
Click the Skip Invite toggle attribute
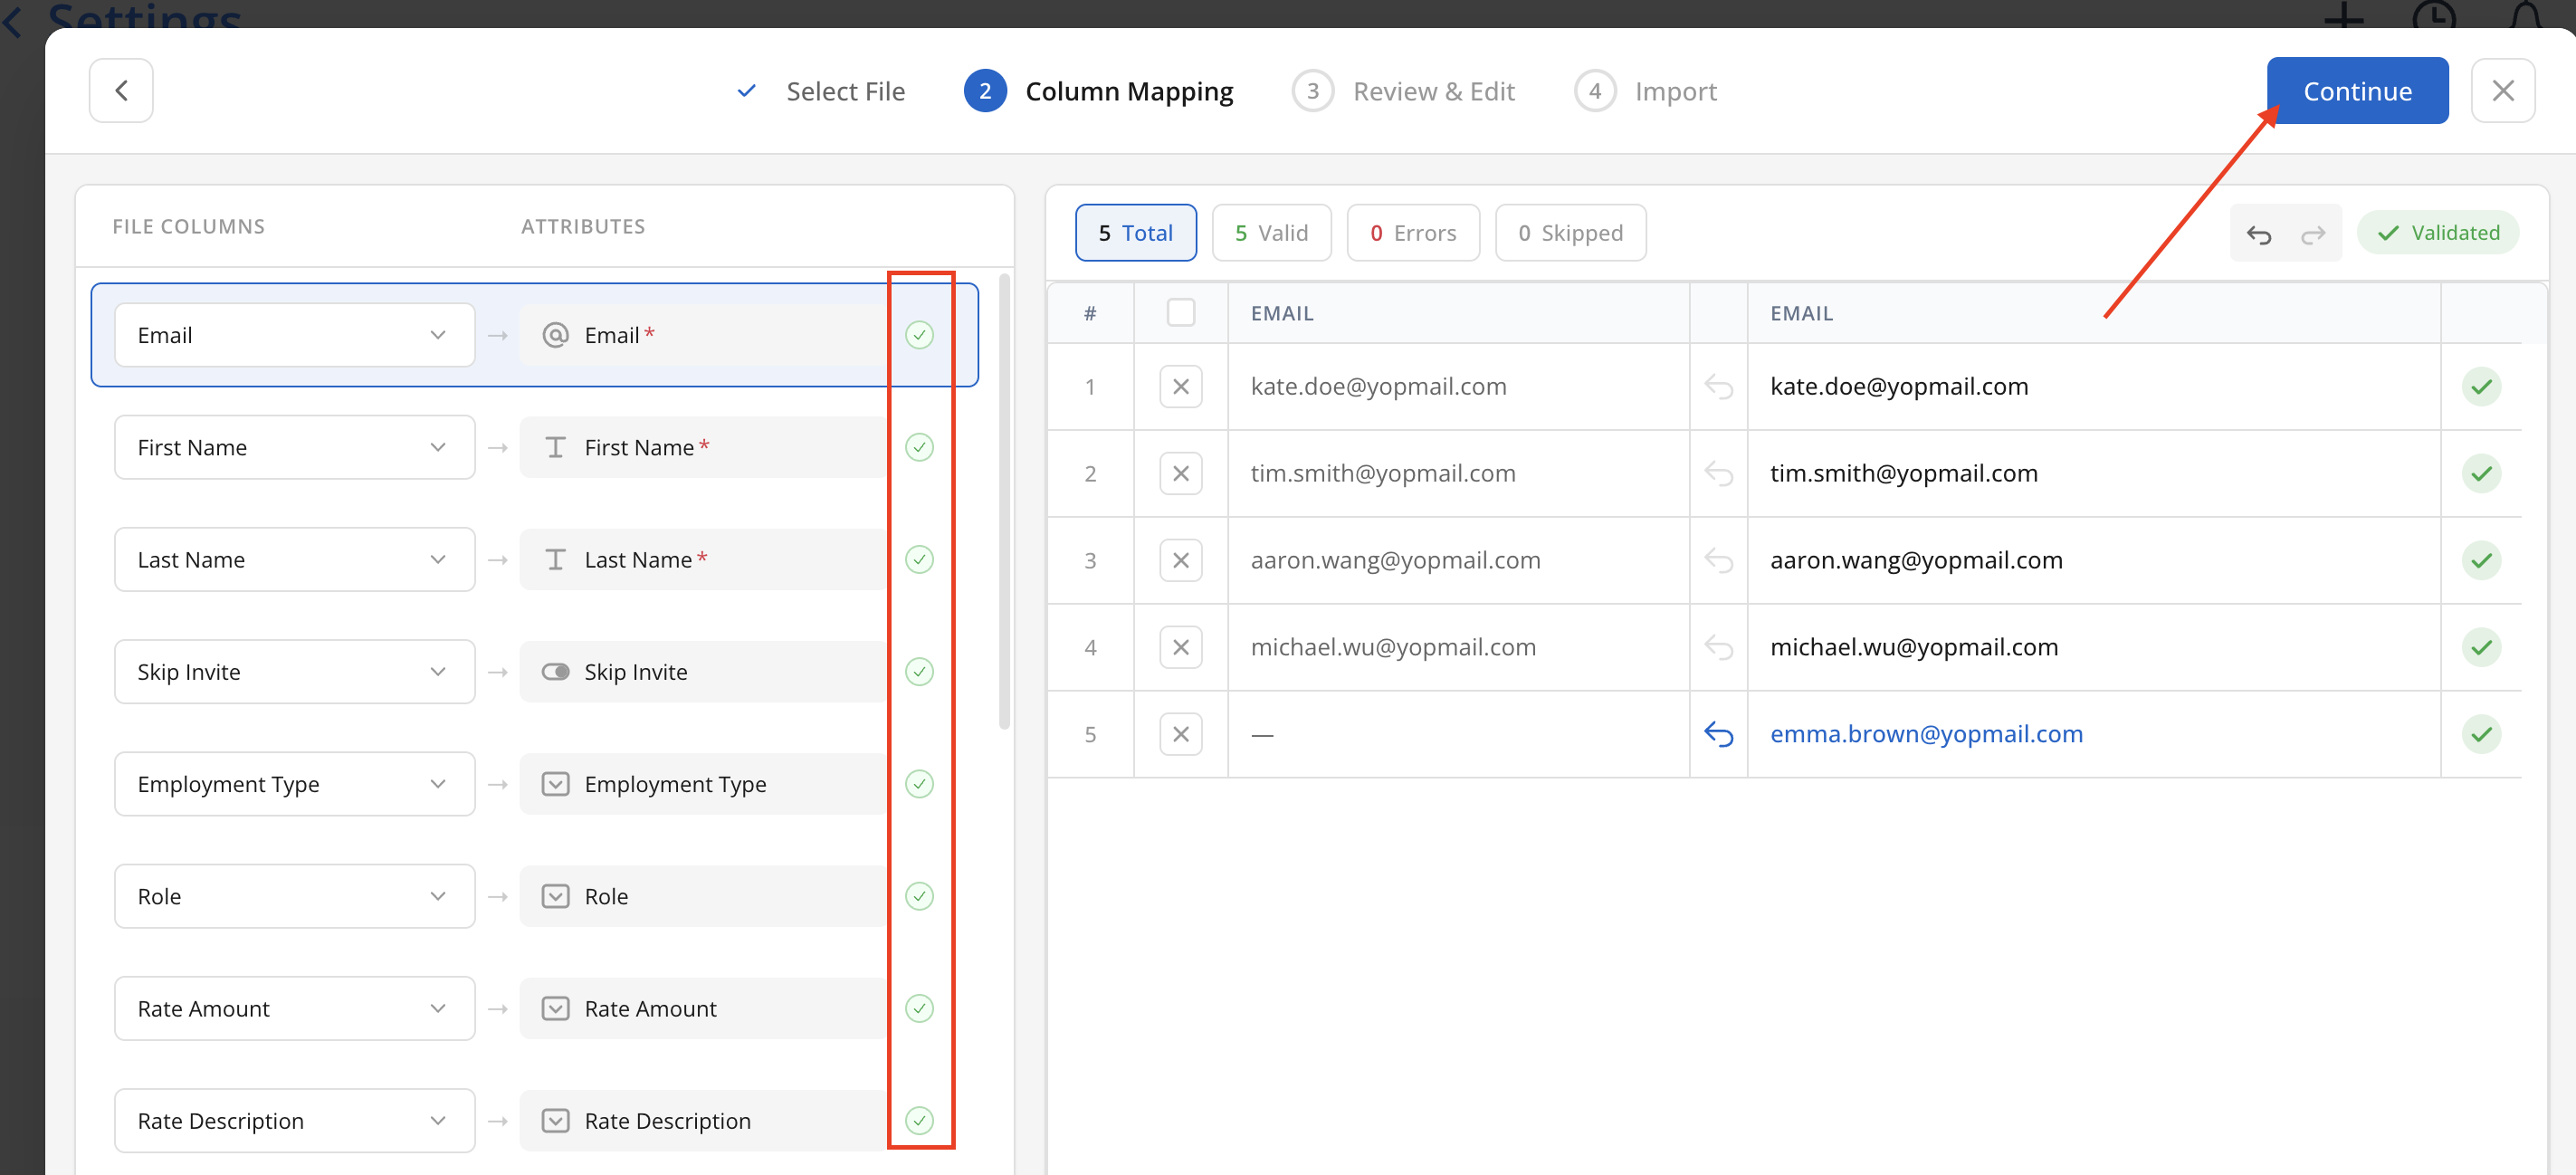click(x=555, y=672)
